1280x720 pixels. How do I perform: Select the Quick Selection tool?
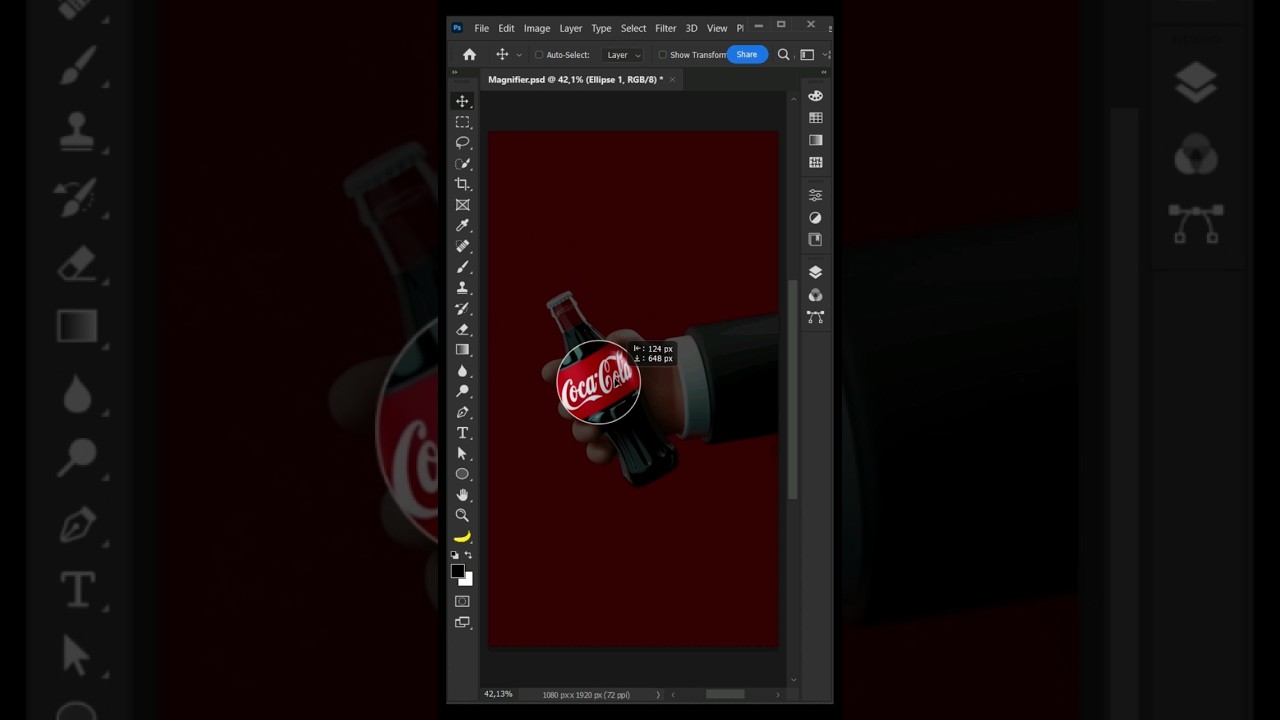(462, 164)
